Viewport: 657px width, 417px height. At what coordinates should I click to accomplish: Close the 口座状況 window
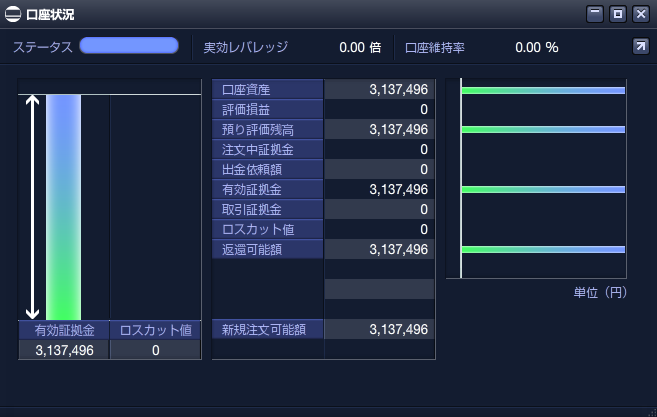tap(640, 13)
